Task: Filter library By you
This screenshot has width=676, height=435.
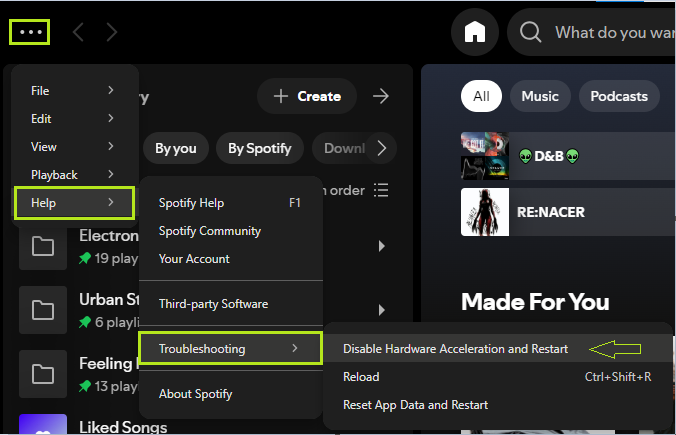Action: tap(176, 148)
